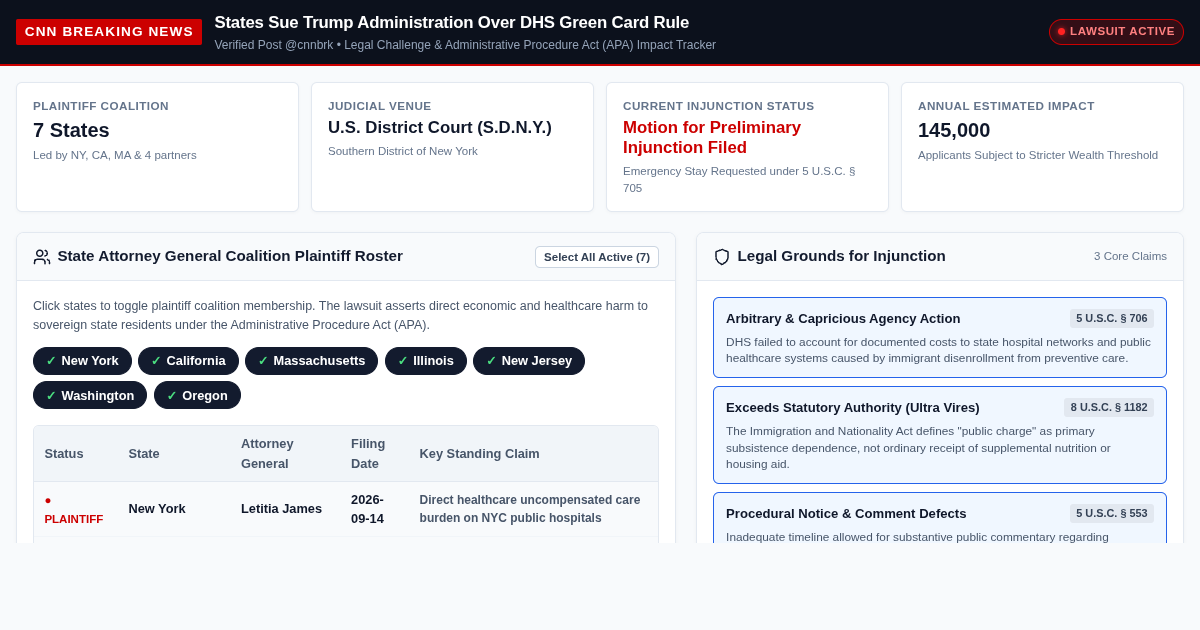Screen dimensions: 1200x630
Task: Click Applicants Subject to Stricter Wealth Threshold
Action: point(1038,155)
